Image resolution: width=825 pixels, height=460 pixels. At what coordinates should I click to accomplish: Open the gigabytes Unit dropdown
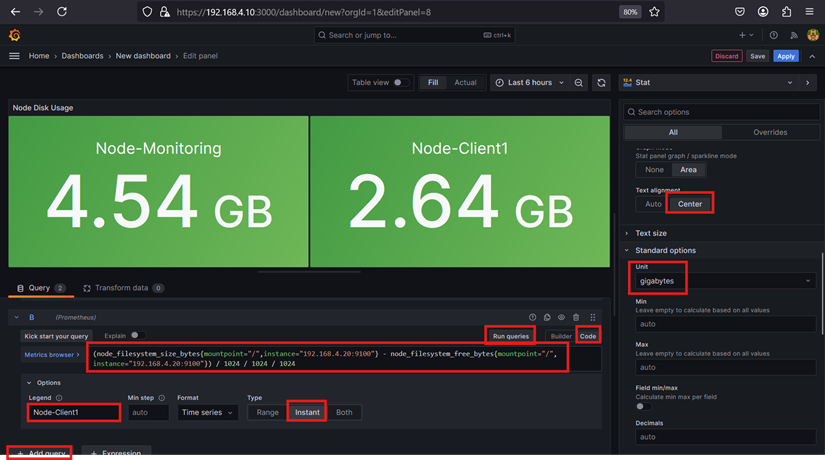725,281
